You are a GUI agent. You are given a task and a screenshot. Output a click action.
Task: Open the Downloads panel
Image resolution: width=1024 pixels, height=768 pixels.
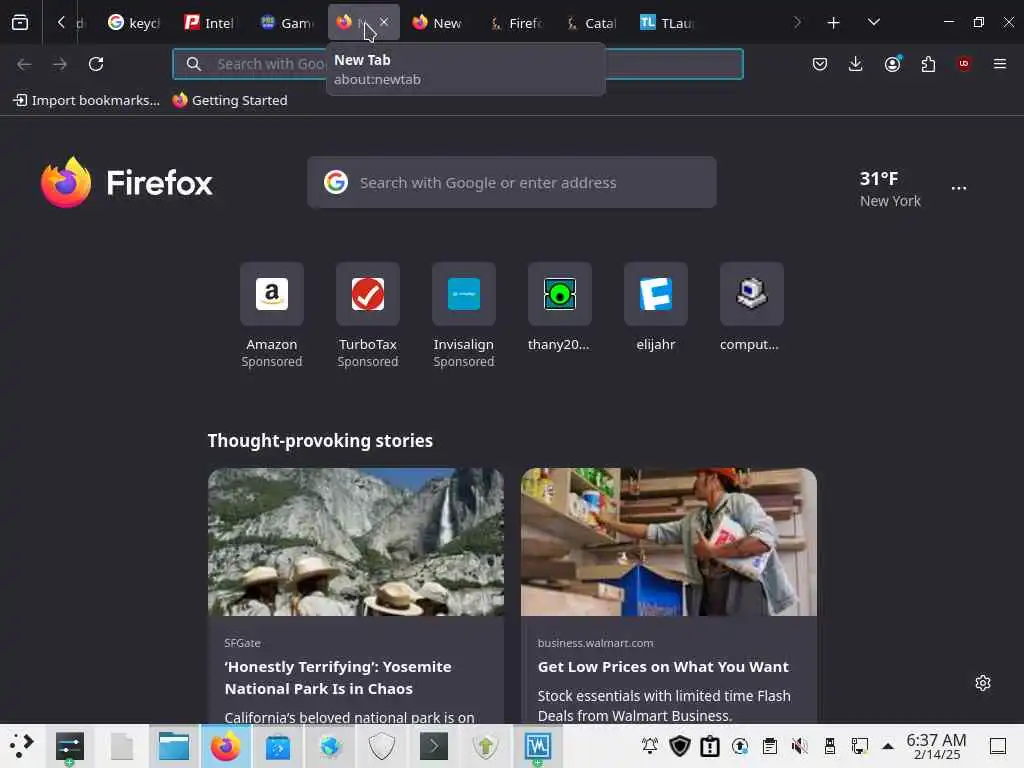[x=856, y=64]
